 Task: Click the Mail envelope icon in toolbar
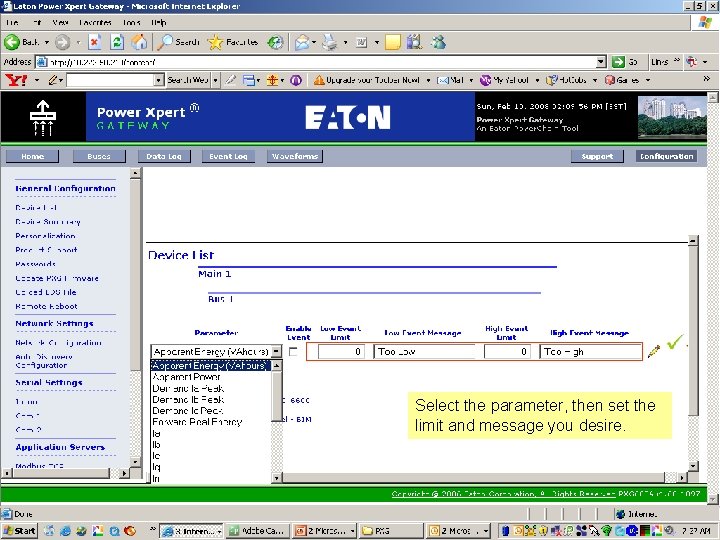[x=302, y=43]
